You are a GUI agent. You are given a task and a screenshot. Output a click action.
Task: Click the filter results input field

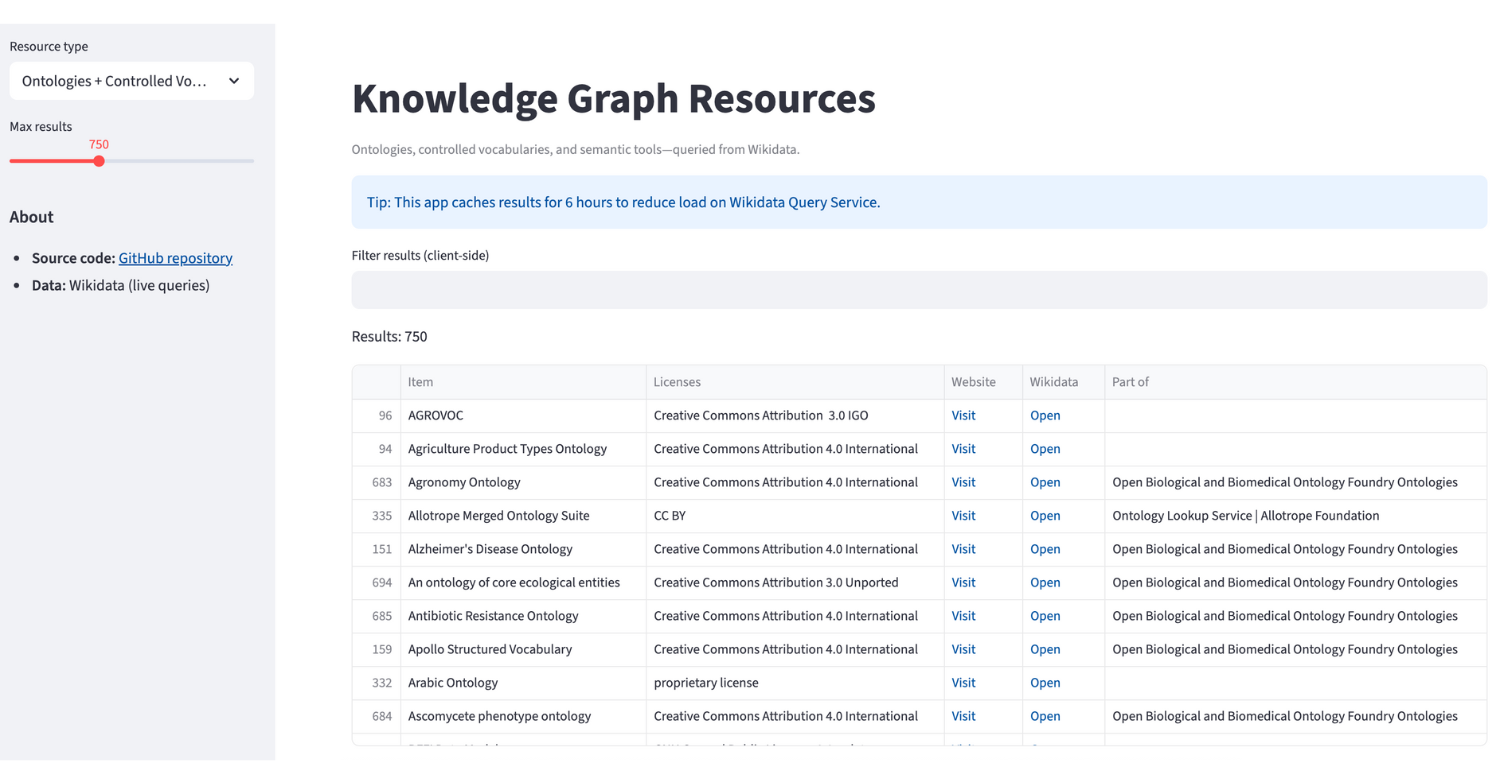pos(918,289)
